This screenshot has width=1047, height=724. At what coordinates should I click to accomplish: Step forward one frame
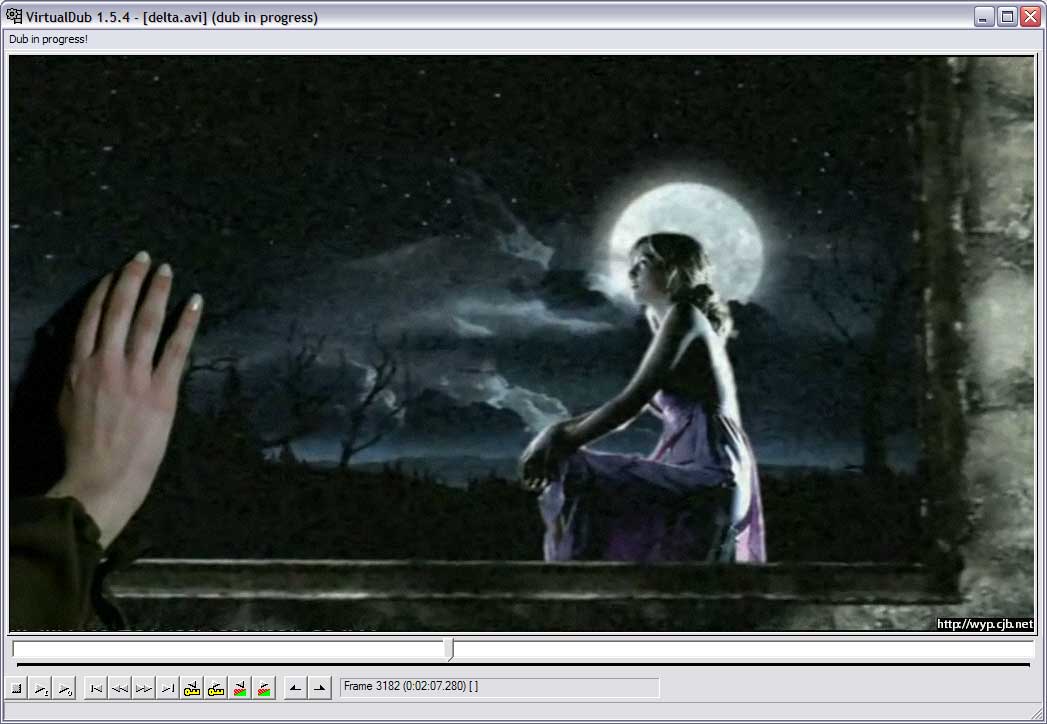(144, 688)
